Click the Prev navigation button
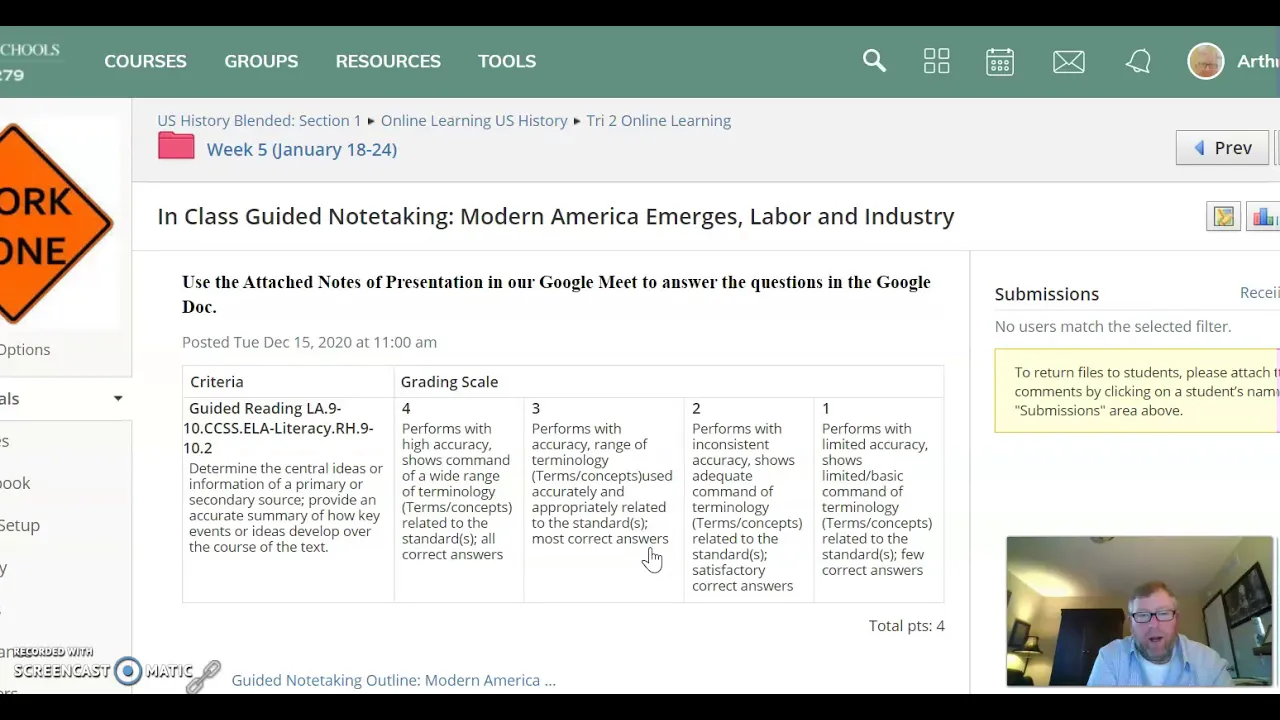1280x720 pixels. pyautogui.click(x=1222, y=148)
